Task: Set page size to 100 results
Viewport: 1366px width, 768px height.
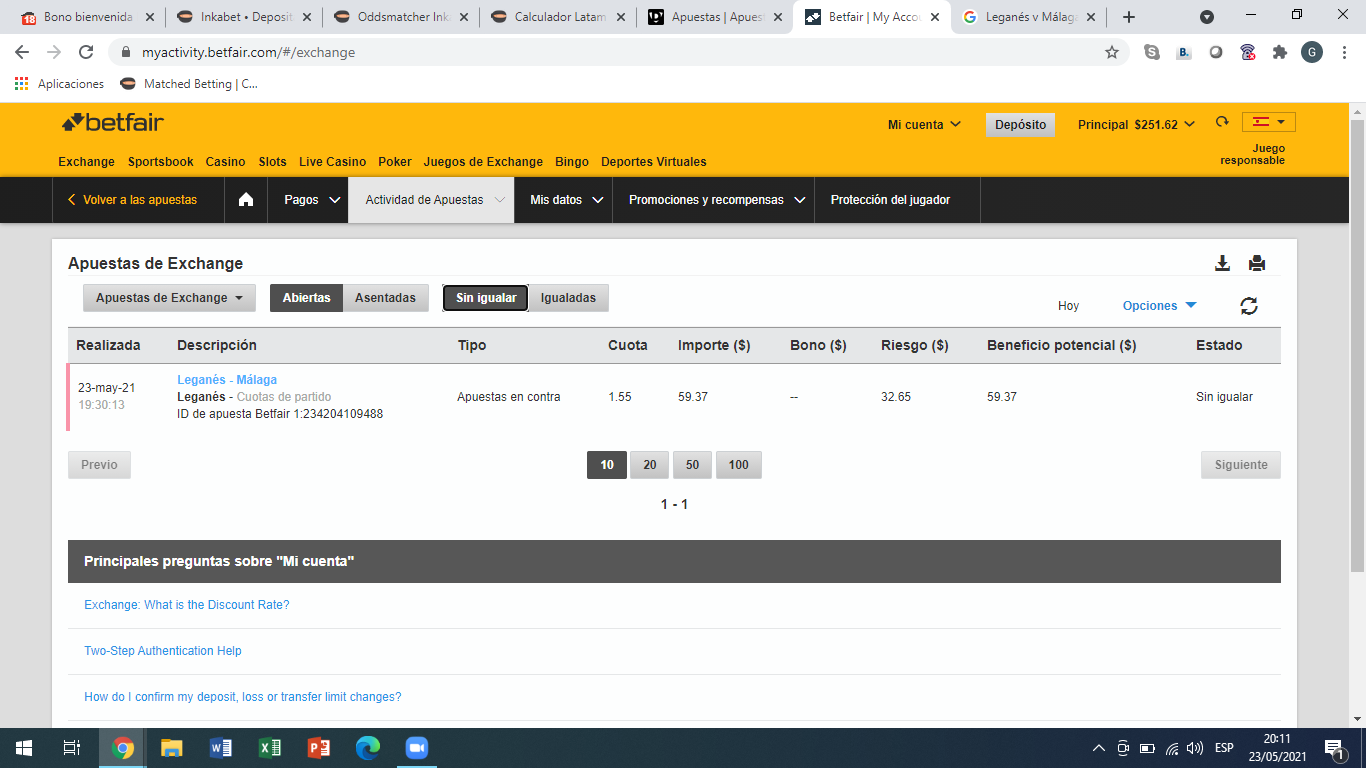Action: [739, 465]
